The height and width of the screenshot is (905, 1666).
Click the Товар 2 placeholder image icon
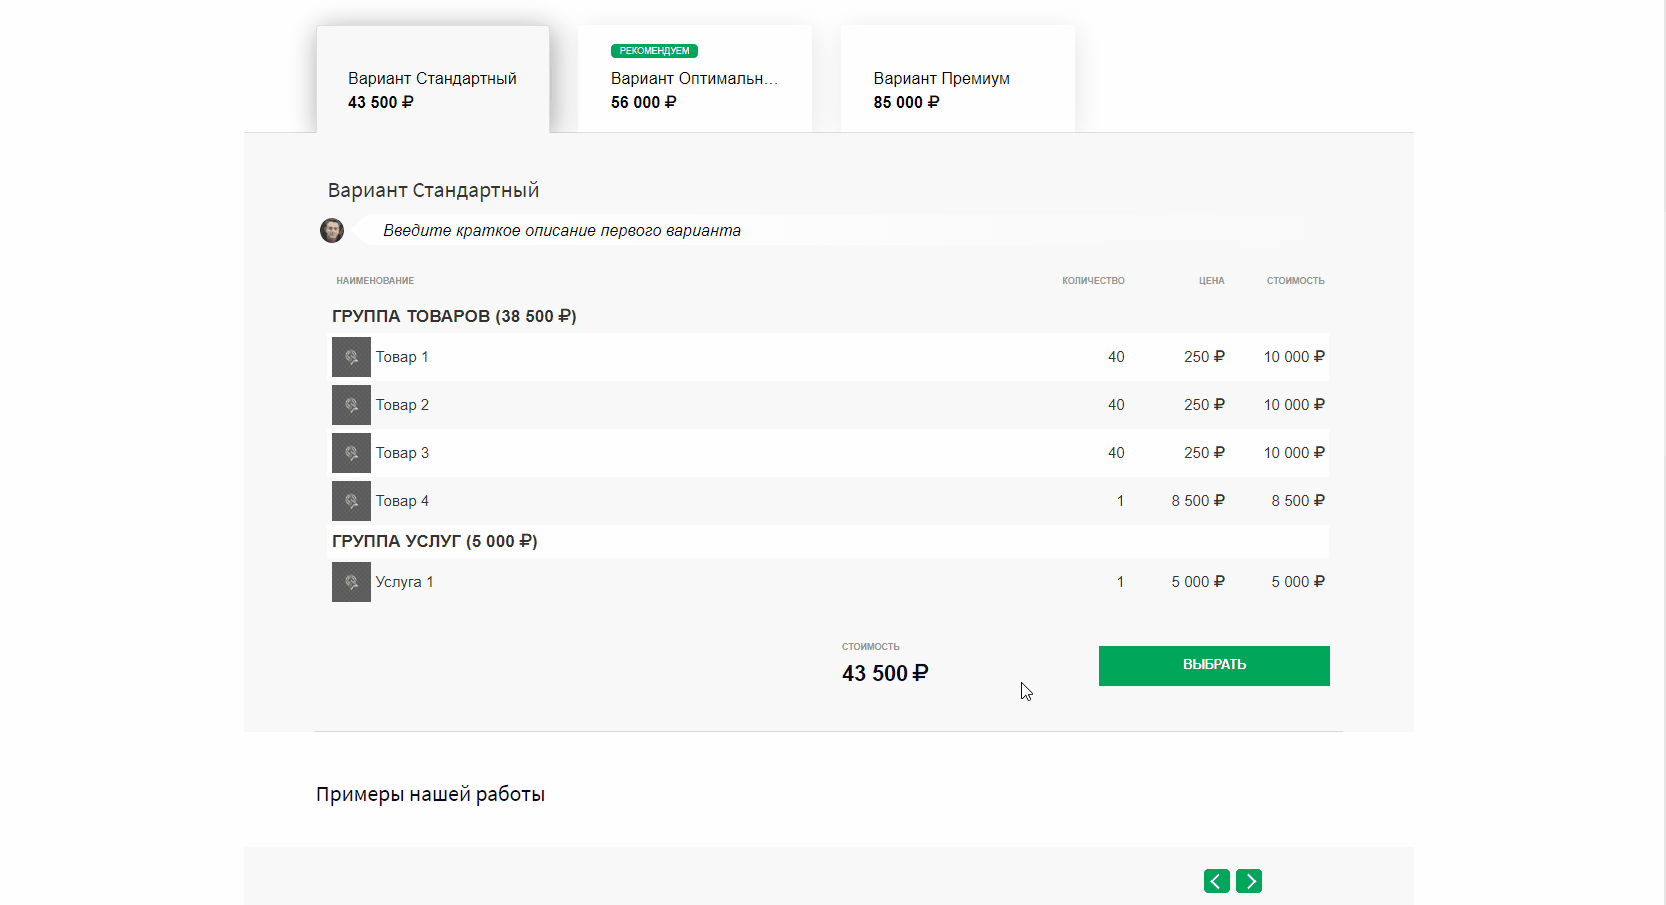click(351, 405)
